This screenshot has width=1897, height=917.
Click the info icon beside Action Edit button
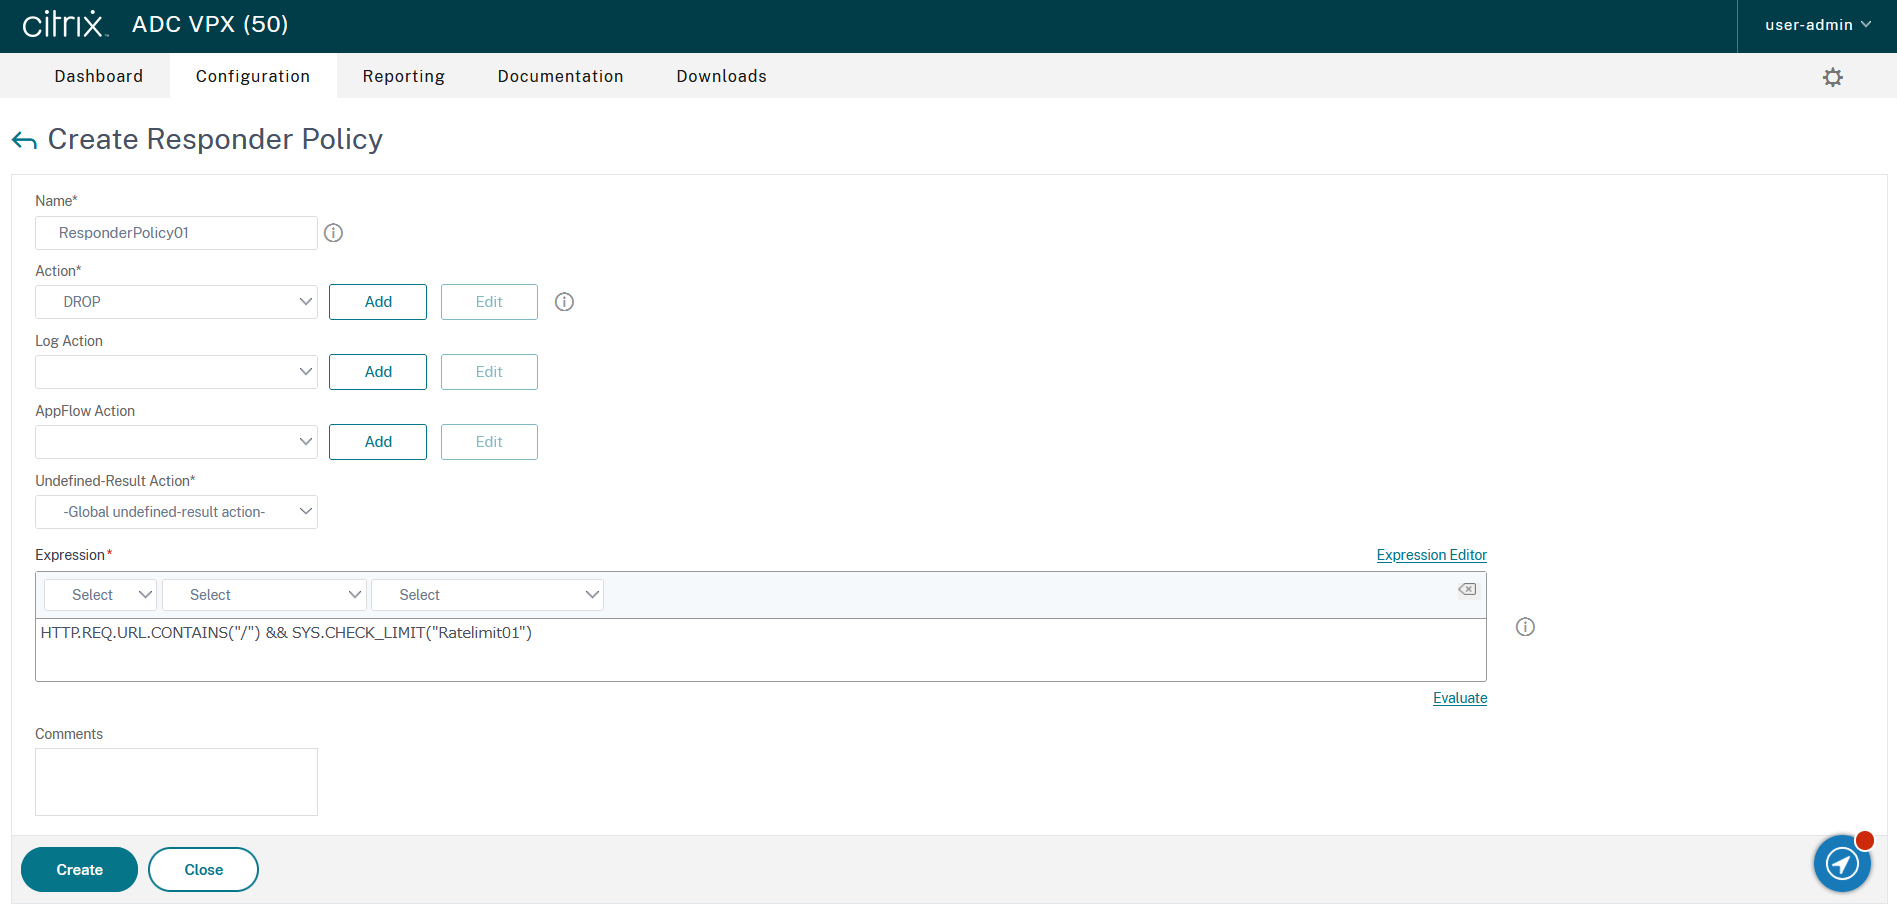pos(565,302)
